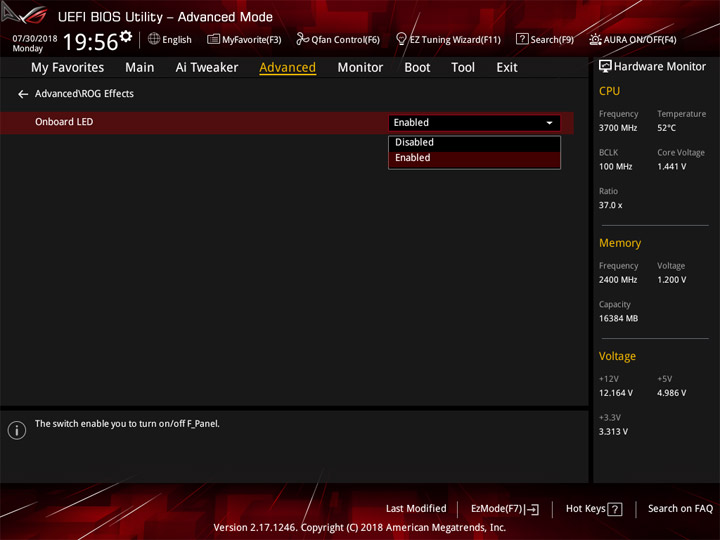Click CPU temperature value 52°C
The image size is (720, 540).
pos(666,128)
